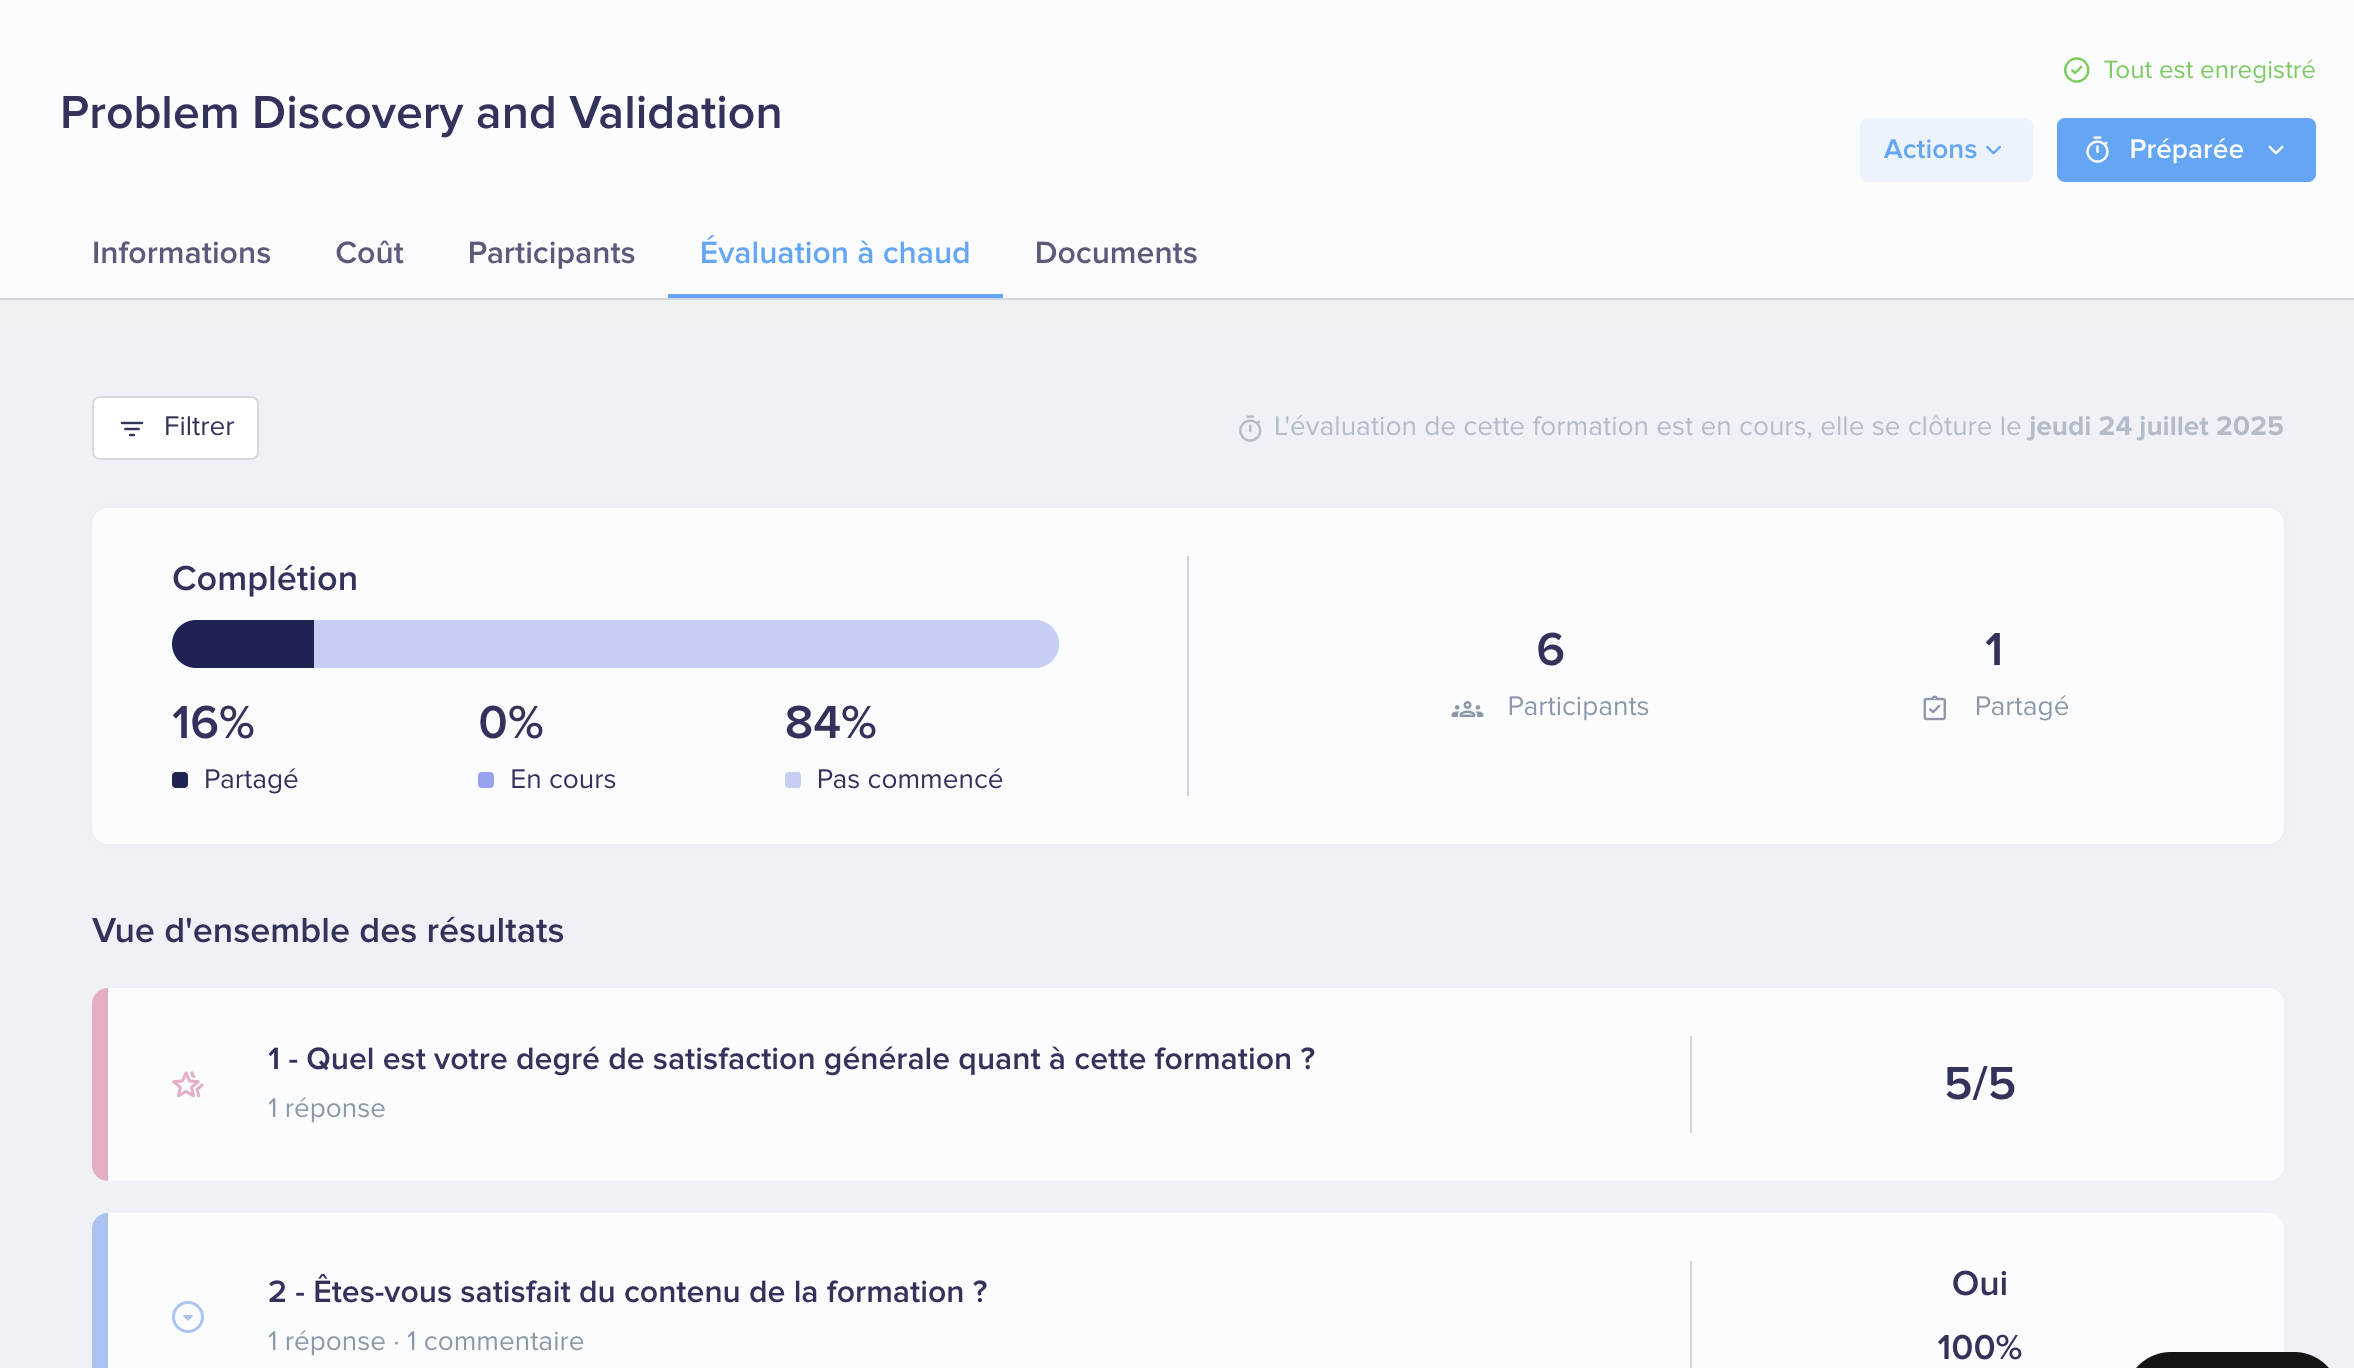Click the green saved checkmark icon

point(2077,70)
